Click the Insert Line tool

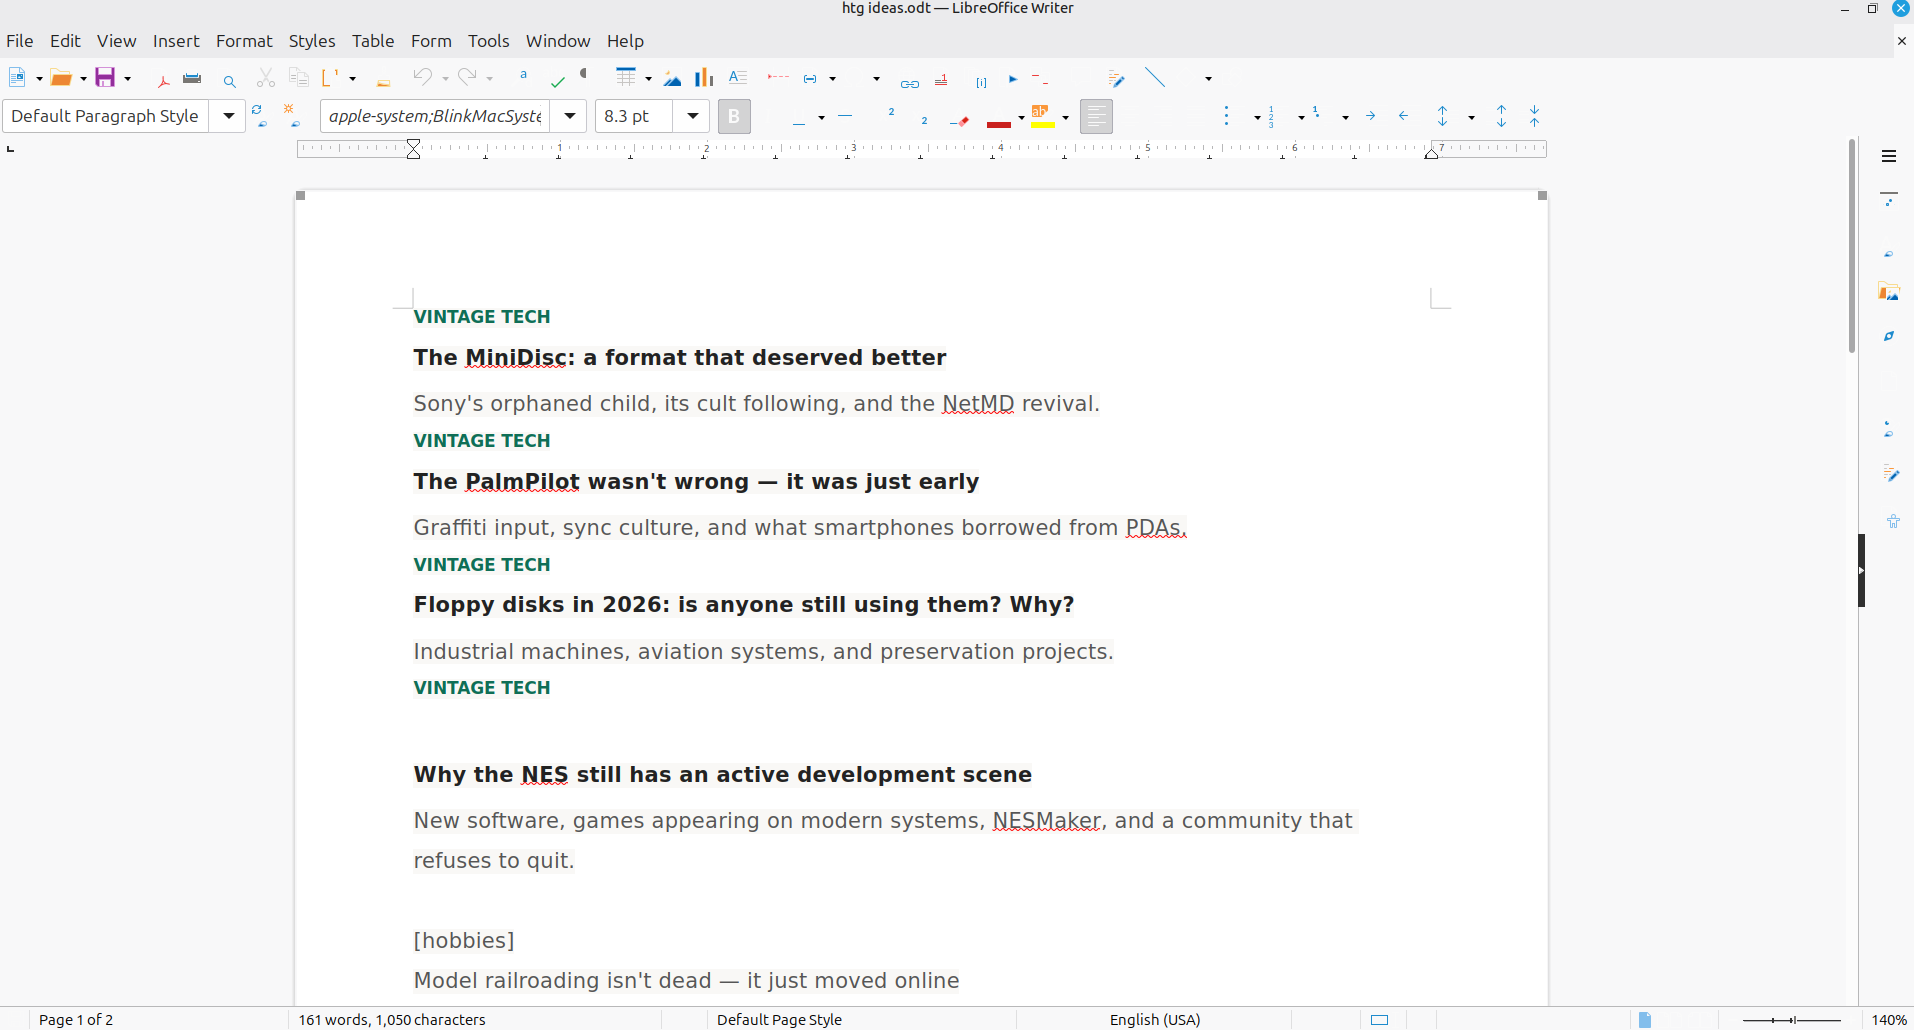point(1155,77)
